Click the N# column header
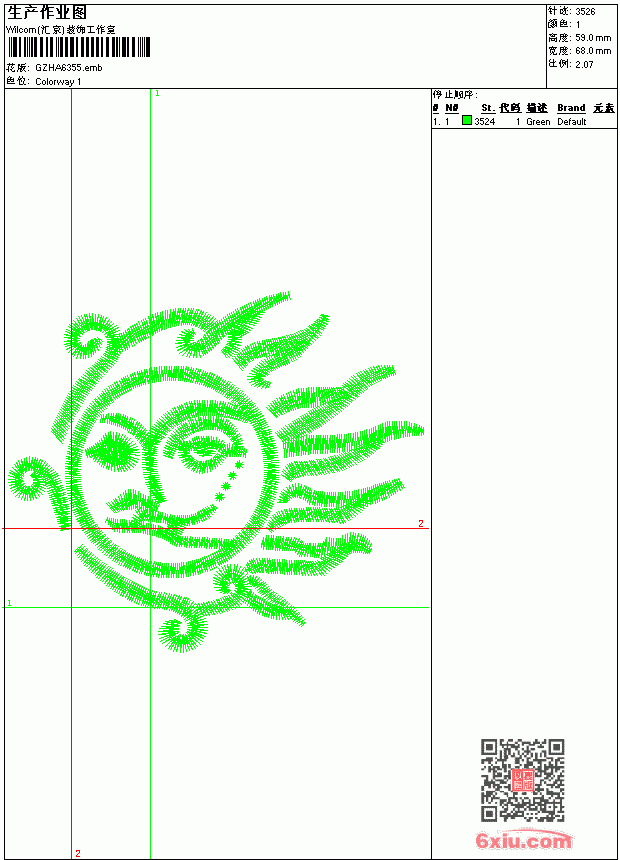This screenshot has width=620, height=860. [x=452, y=108]
